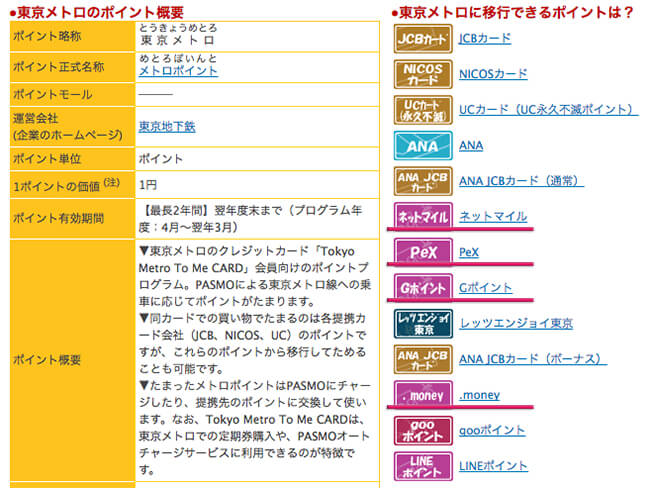Click the UCカード永久不滅 badge icon
650x488 pixels.
(x=423, y=110)
